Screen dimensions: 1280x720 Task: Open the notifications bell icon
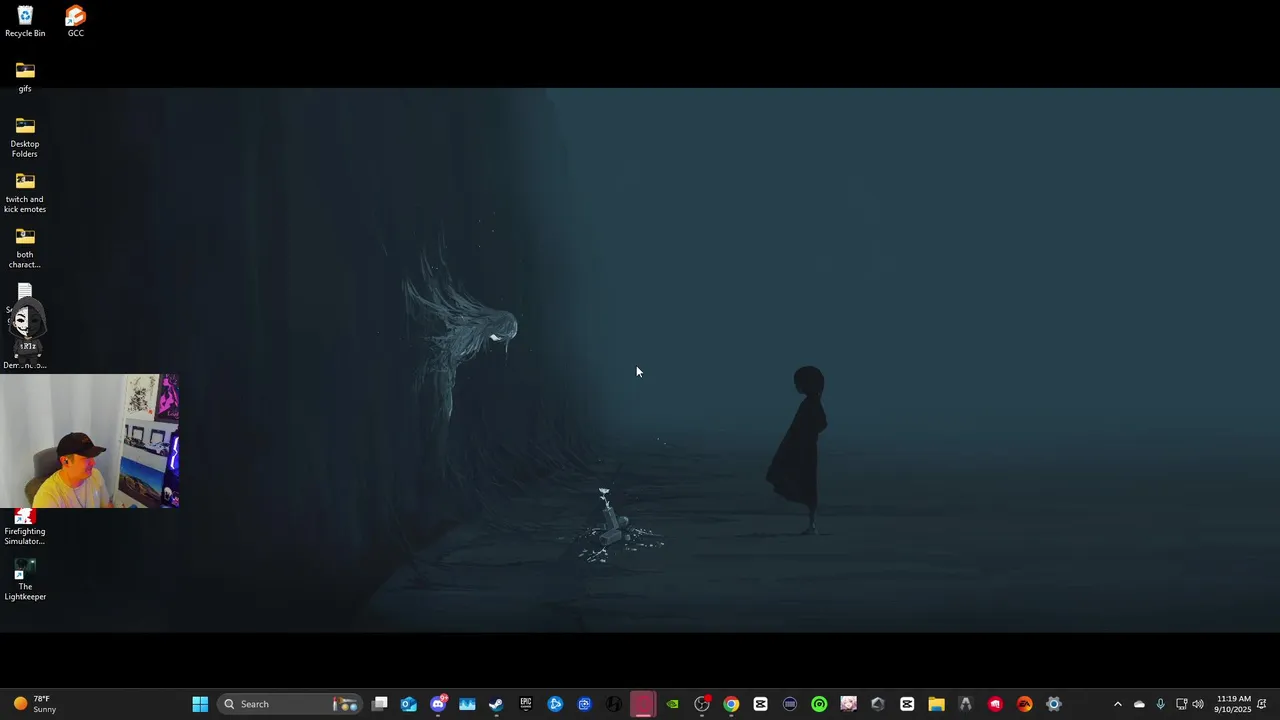1262,704
